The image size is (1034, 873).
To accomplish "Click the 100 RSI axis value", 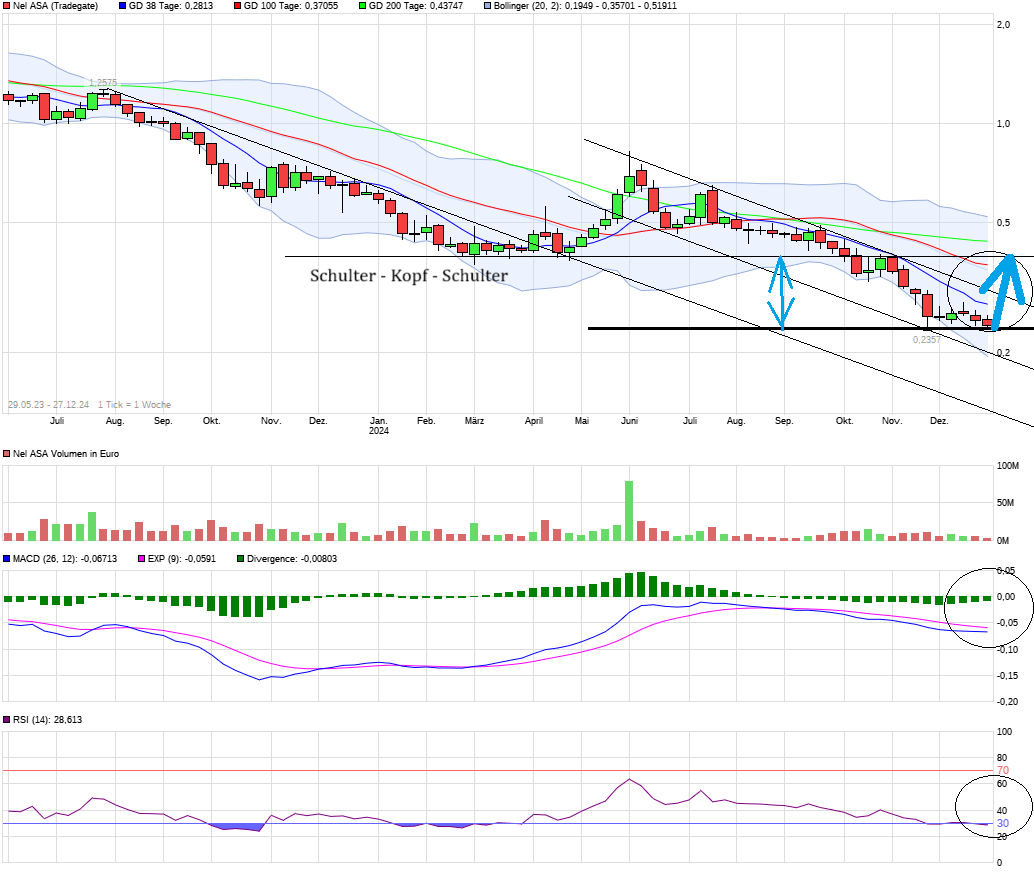I will pyautogui.click(x=1004, y=731).
